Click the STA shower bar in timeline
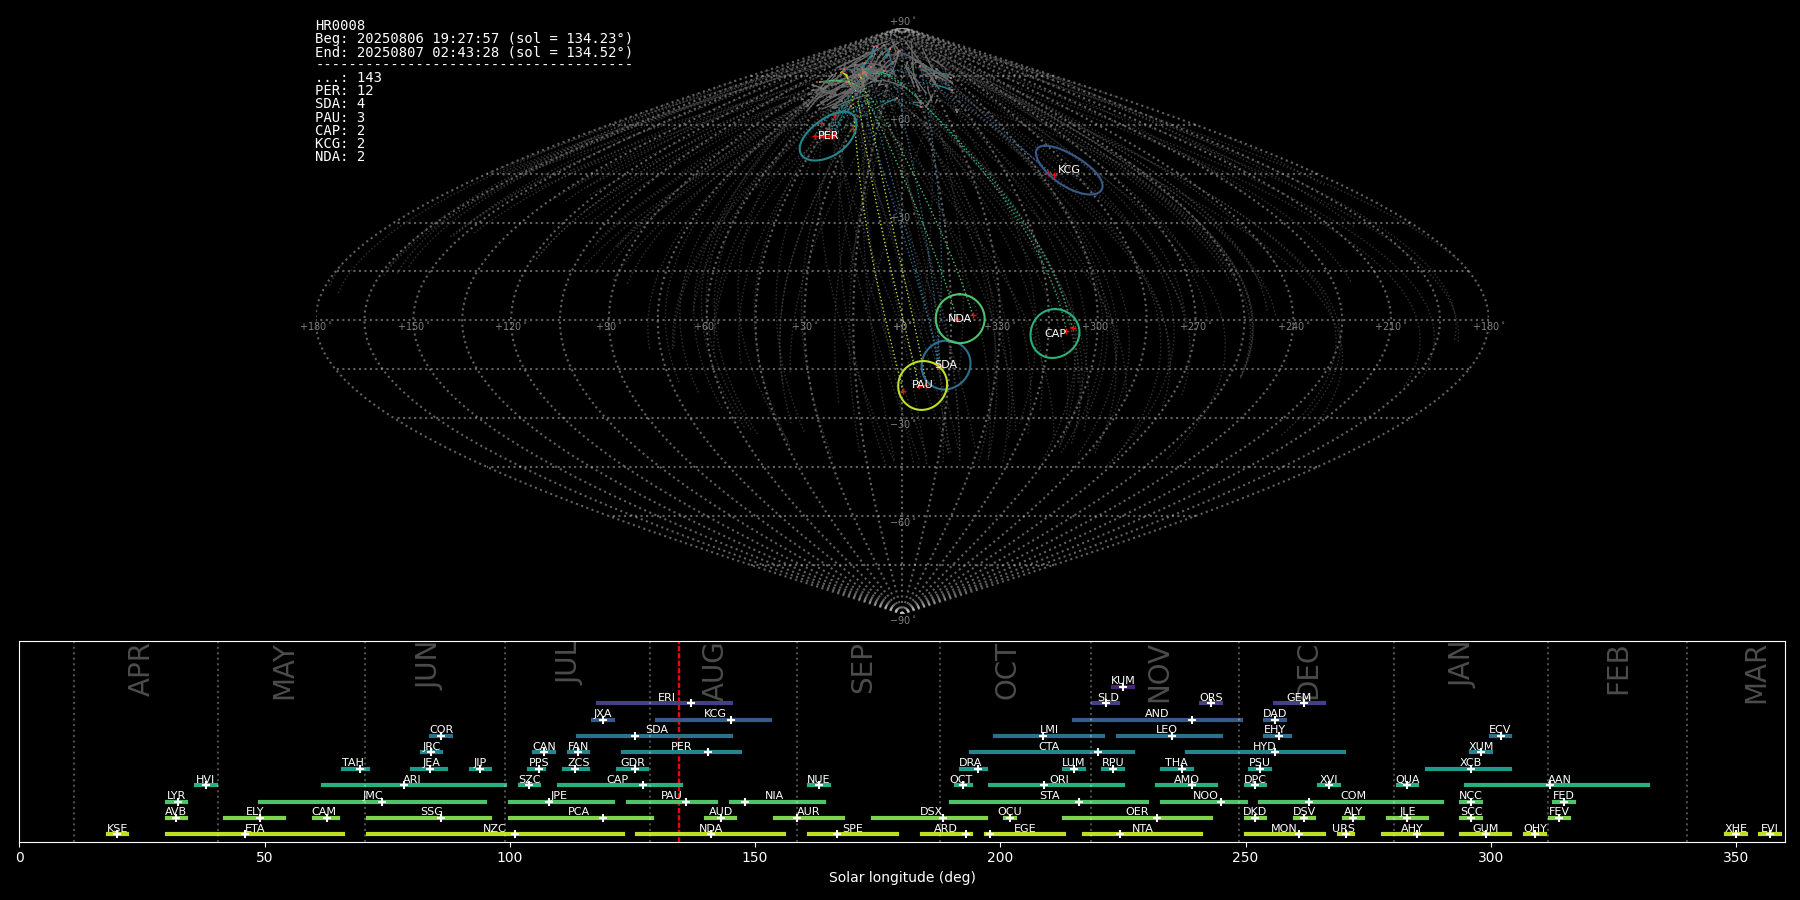This screenshot has height=900, width=1800. (1049, 802)
